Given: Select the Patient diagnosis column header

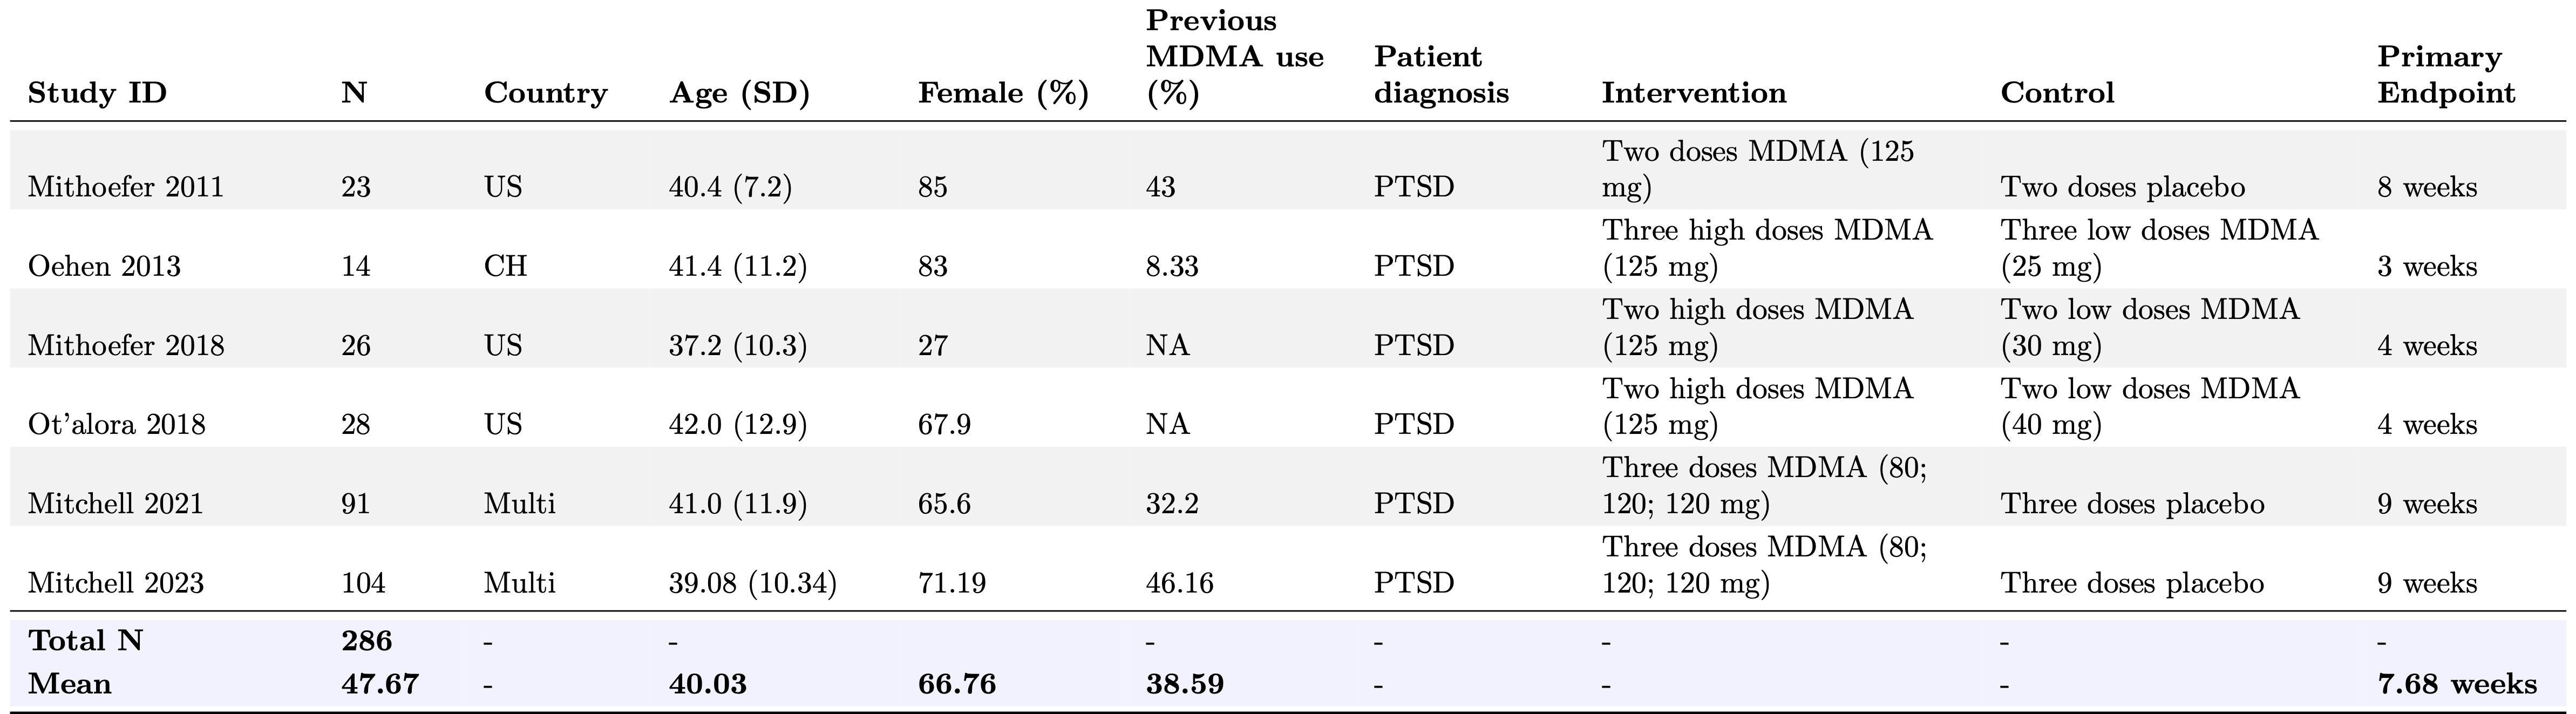Looking at the screenshot, I should [1440, 75].
